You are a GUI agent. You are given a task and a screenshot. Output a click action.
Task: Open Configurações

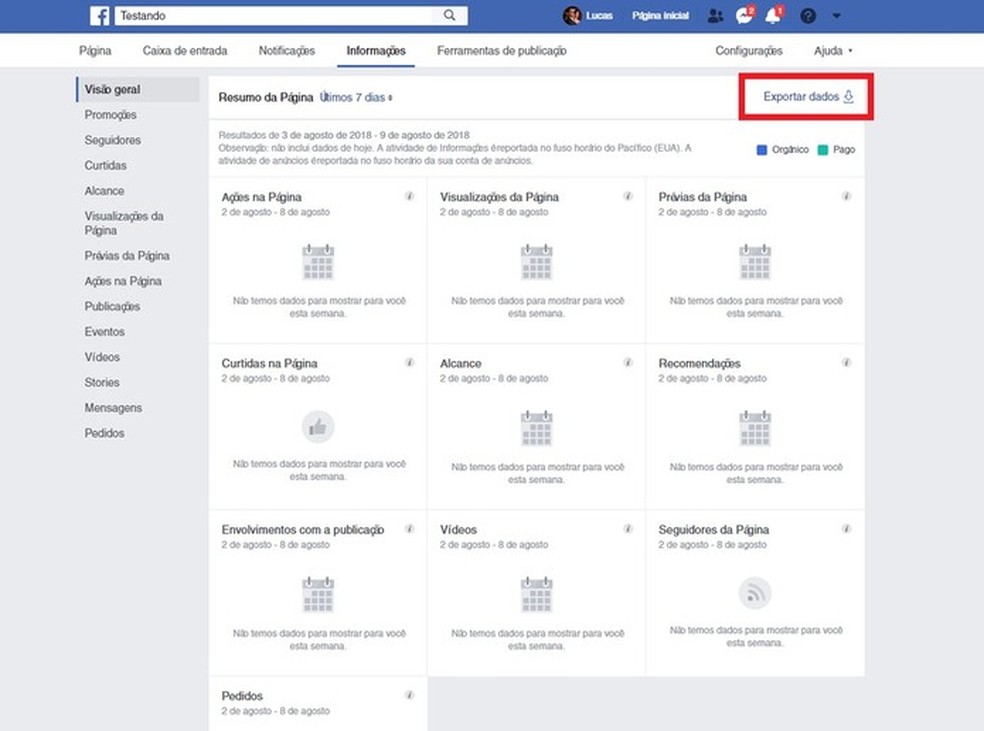point(749,51)
